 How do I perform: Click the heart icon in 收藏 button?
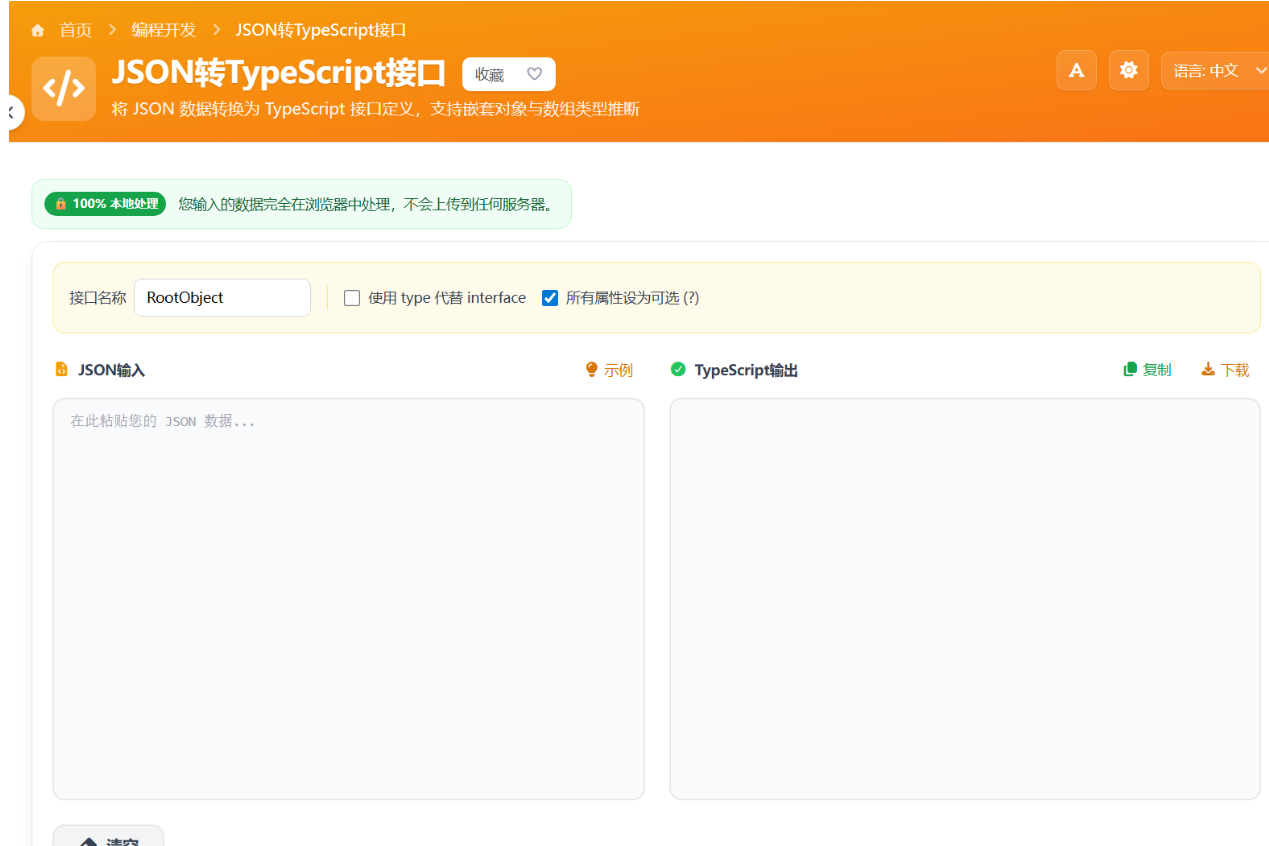pyautogui.click(x=534, y=74)
